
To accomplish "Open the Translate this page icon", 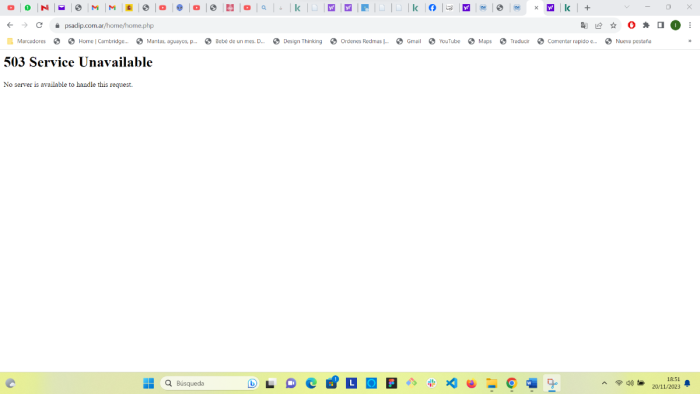I will click(x=584, y=25).
